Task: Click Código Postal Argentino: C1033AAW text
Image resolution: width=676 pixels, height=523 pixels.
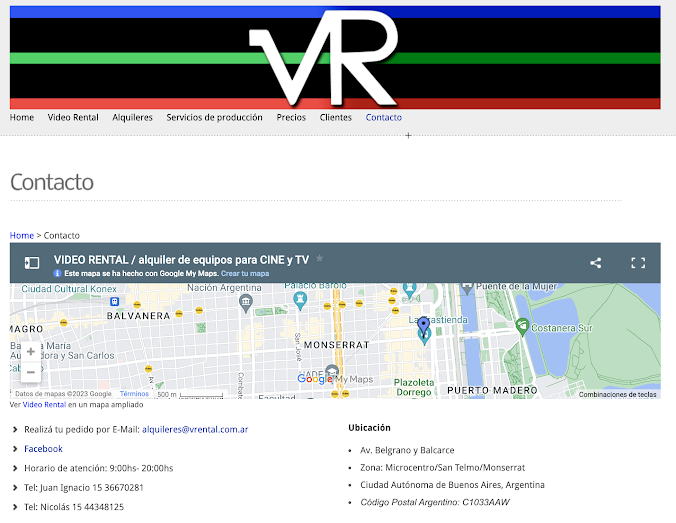Action: point(435,502)
